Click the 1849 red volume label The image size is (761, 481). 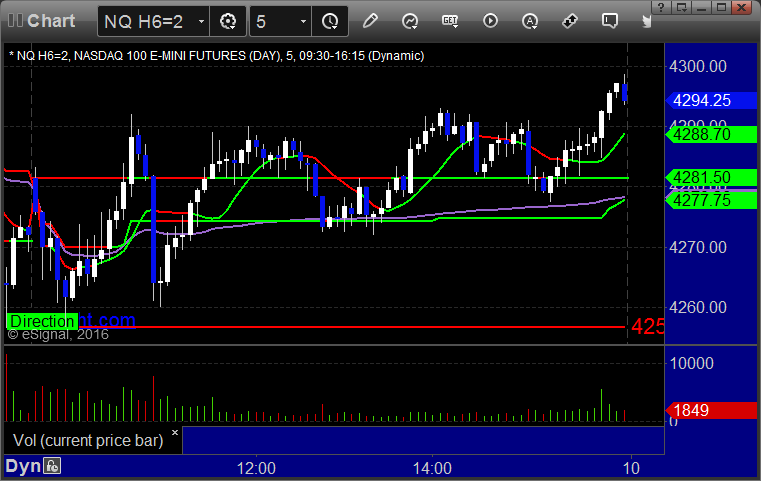711,410
